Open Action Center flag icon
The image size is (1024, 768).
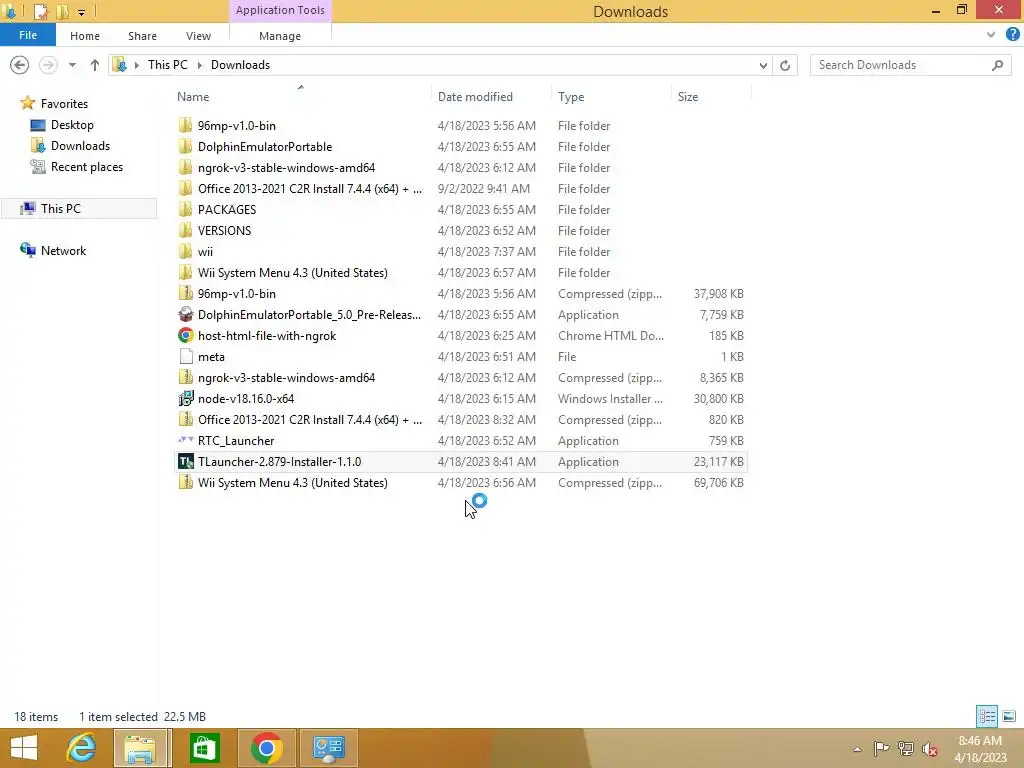(881, 749)
